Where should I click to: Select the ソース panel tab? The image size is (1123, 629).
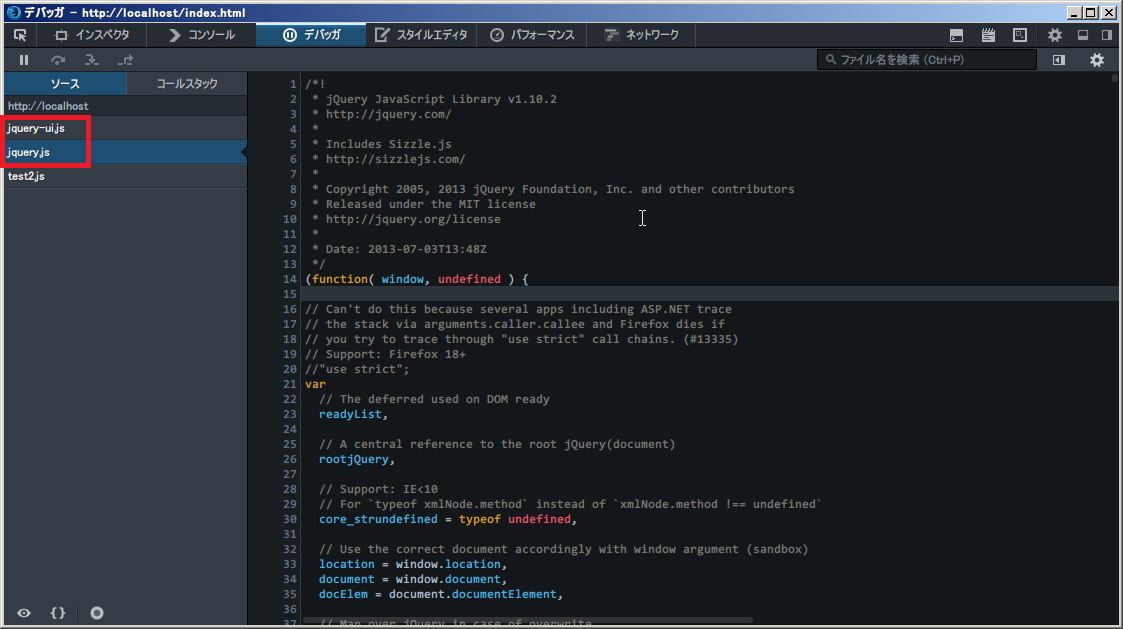pyautogui.click(x=65, y=84)
